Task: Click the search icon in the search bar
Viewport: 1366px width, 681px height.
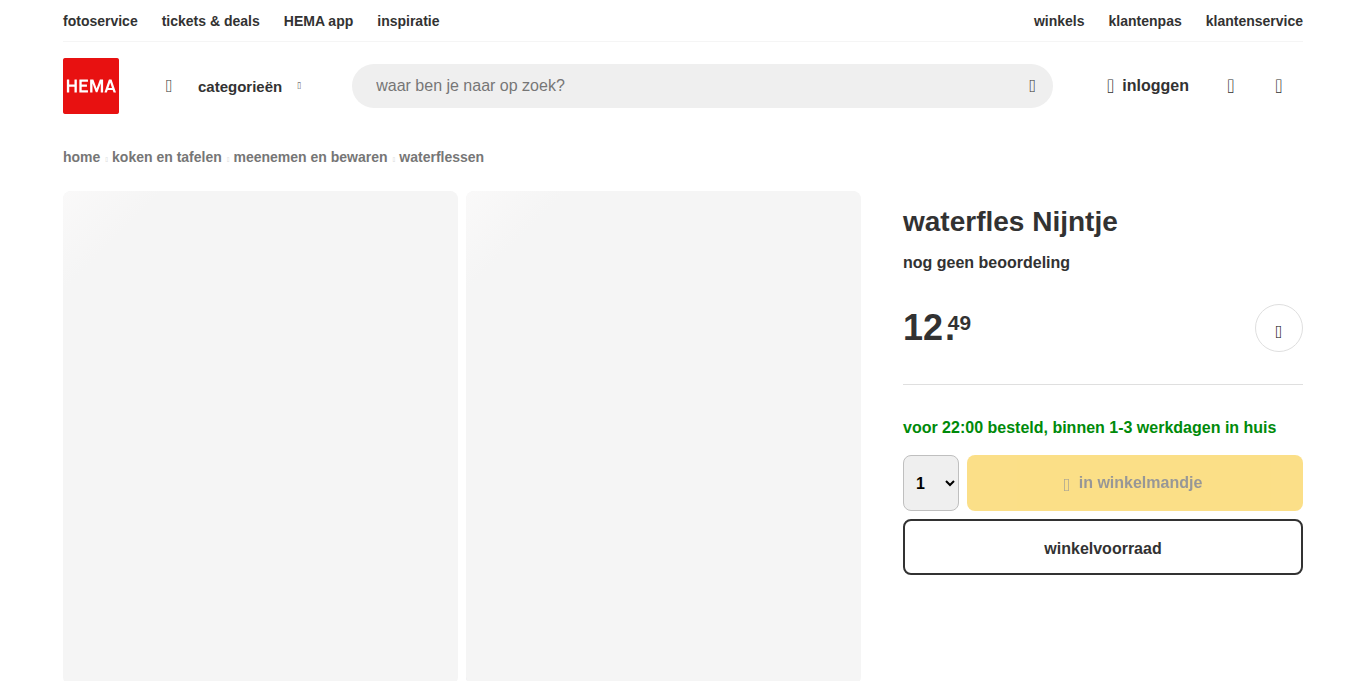Action: [x=1032, y=86]
